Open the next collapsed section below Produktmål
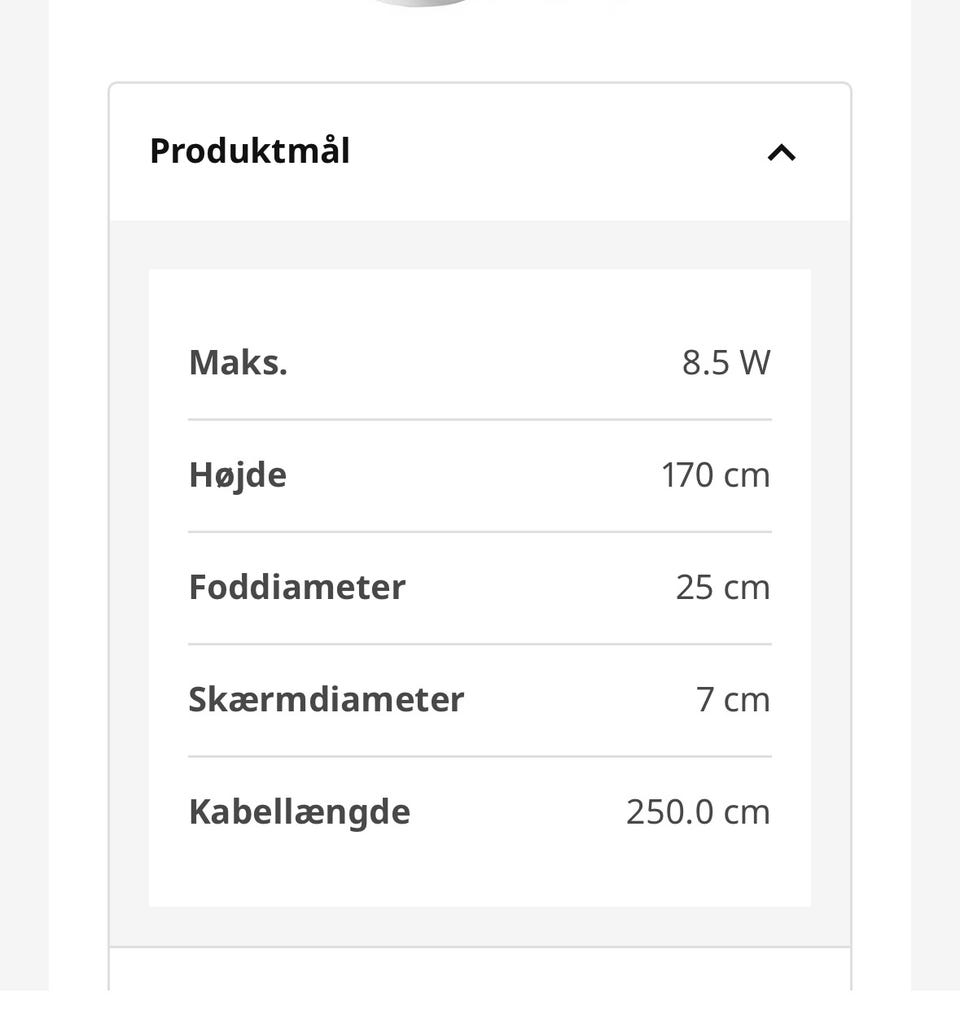The image size is (960, 1019). 480,969
